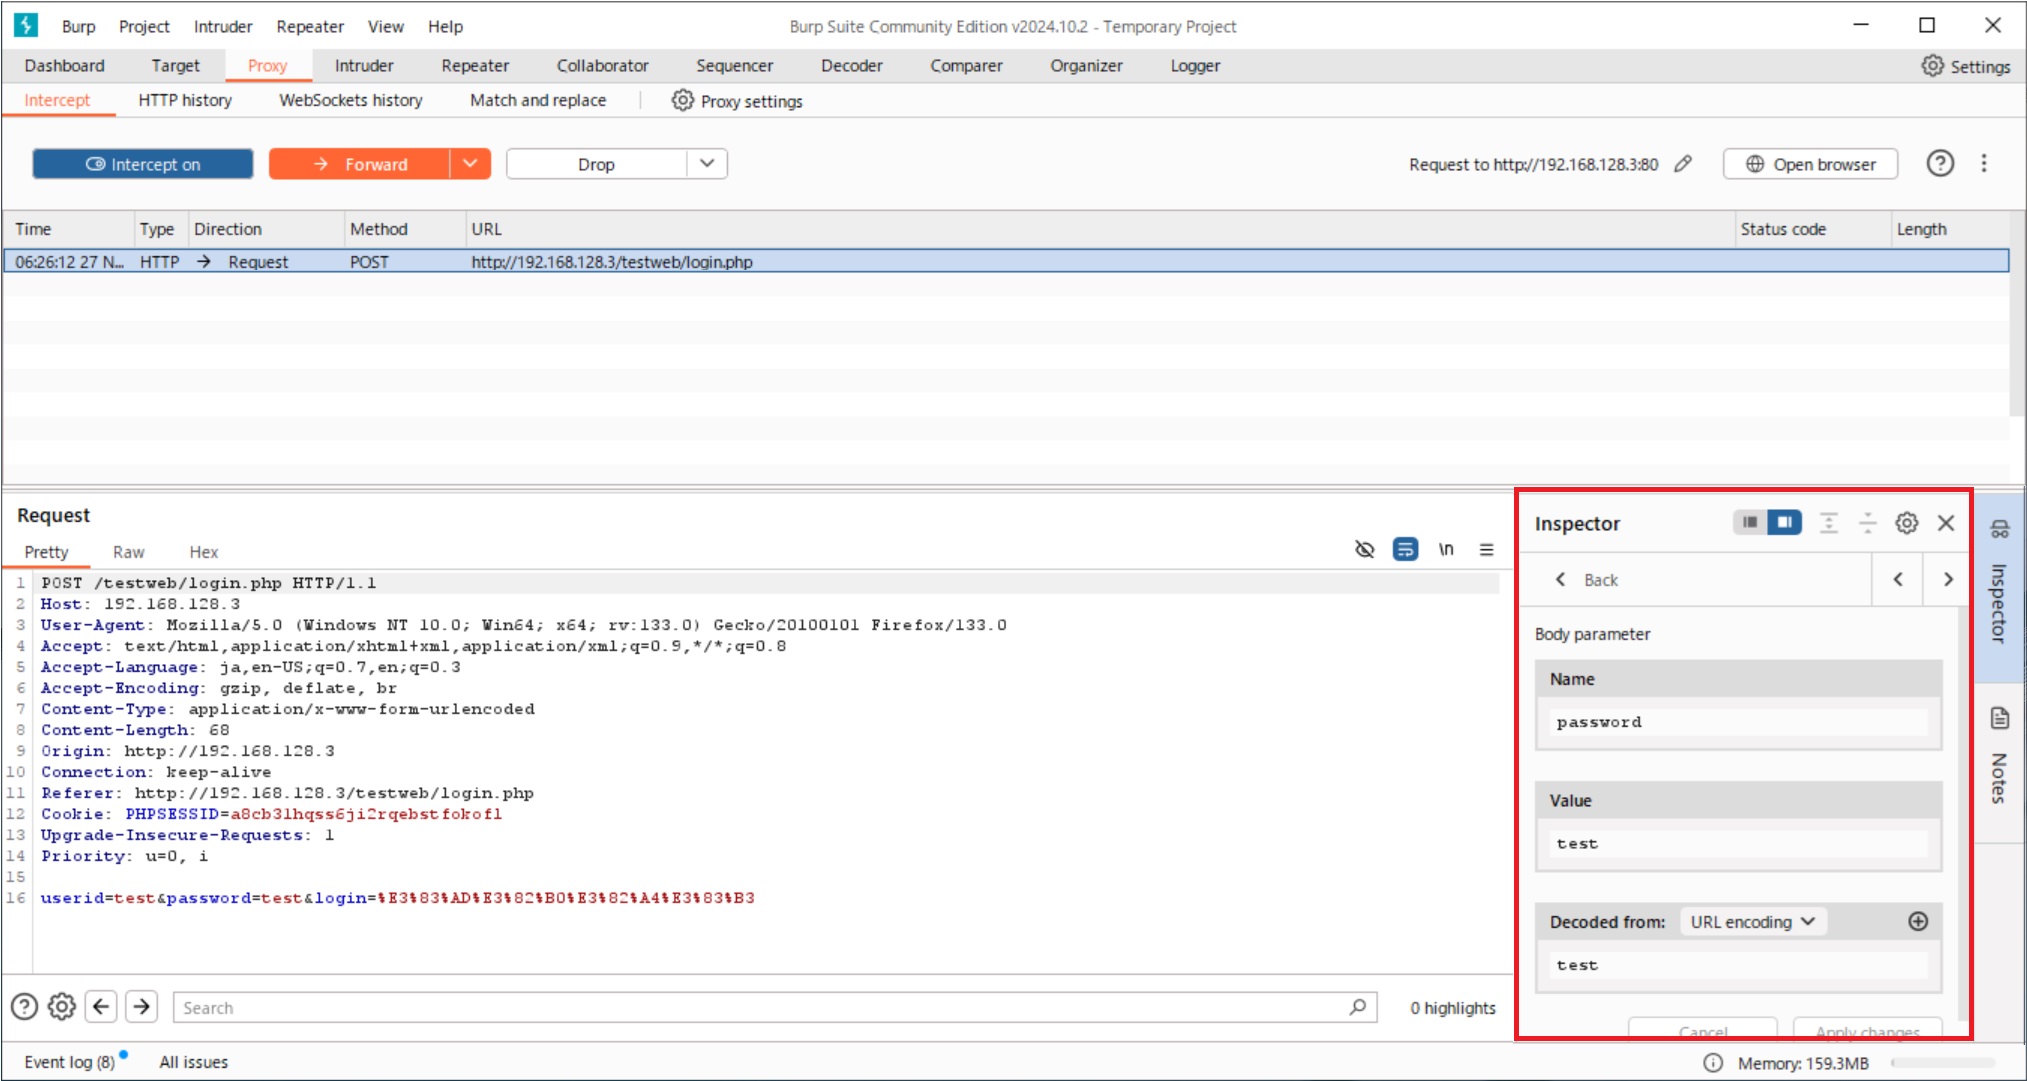Screen dimensions: 2027x1081
Task: Switch Inspector to left-docked layout
Action: pyautogui.click(x=1750, y=522)
